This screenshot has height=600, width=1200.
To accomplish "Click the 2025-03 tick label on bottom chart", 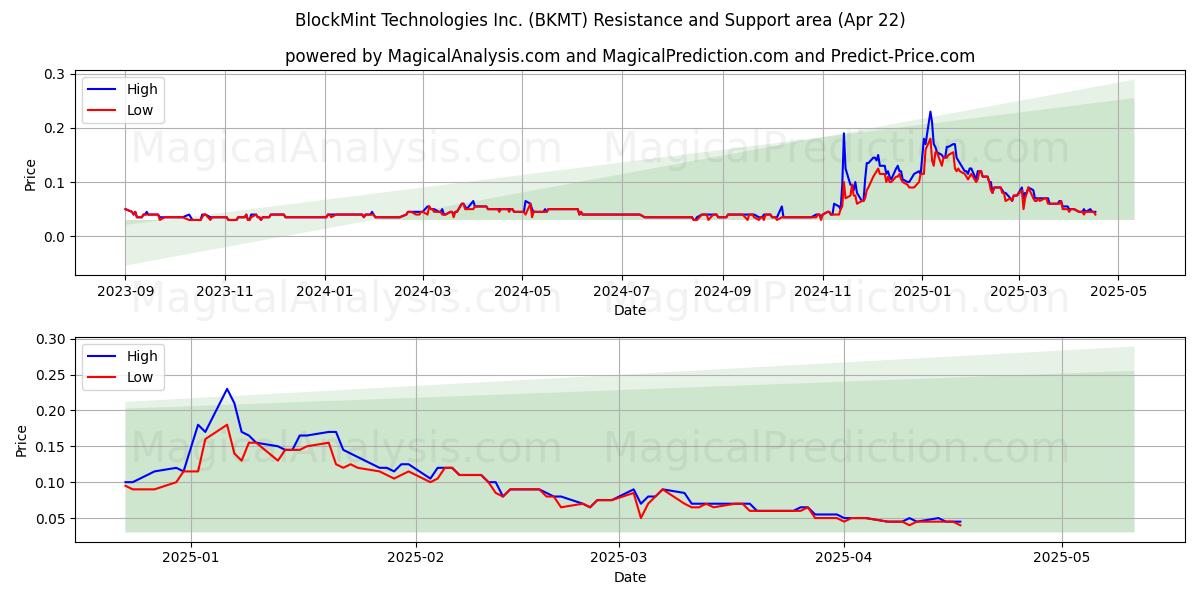I will tap(619, 558).
